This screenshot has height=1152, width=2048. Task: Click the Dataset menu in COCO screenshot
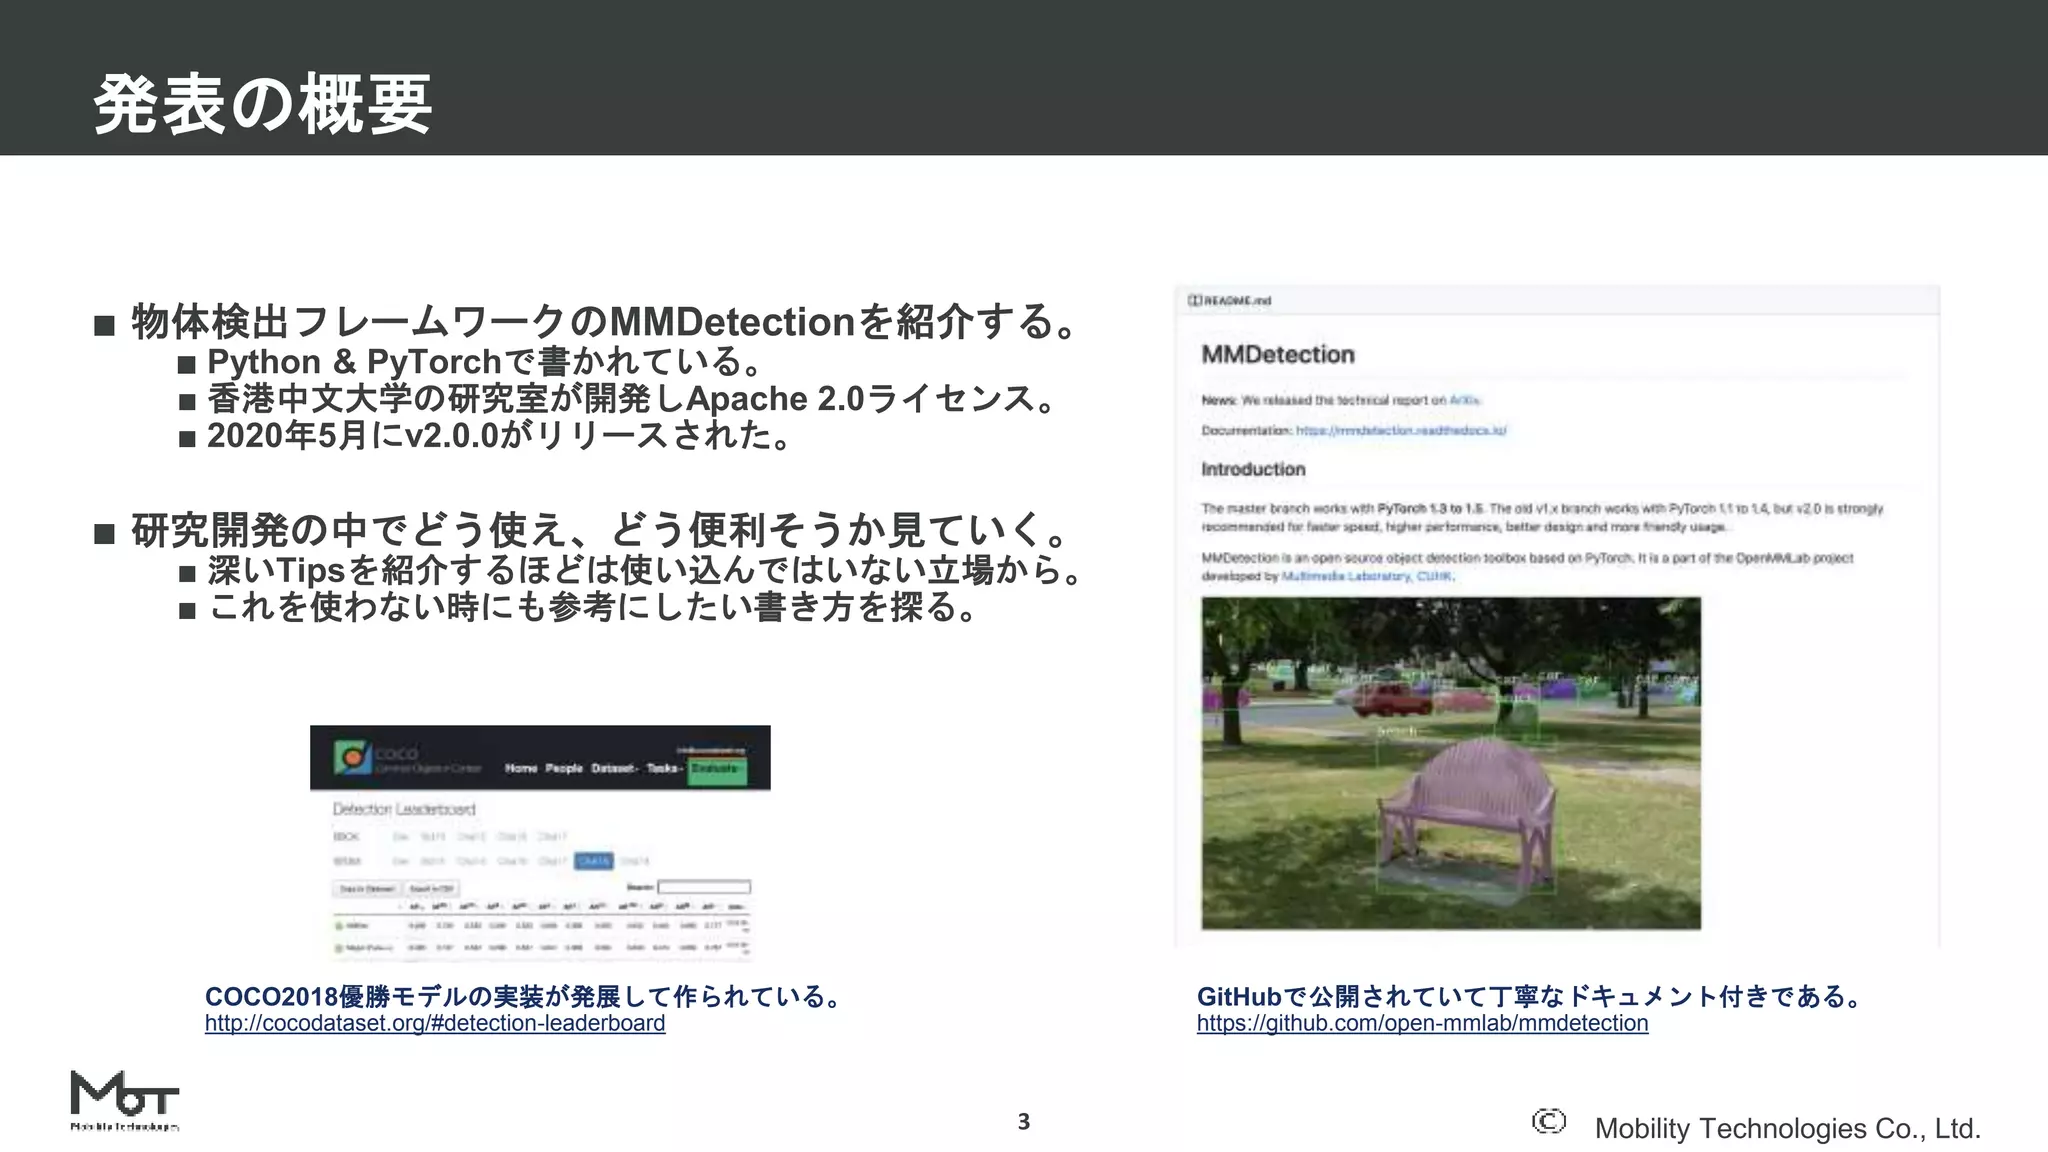[x=615, y=768]
